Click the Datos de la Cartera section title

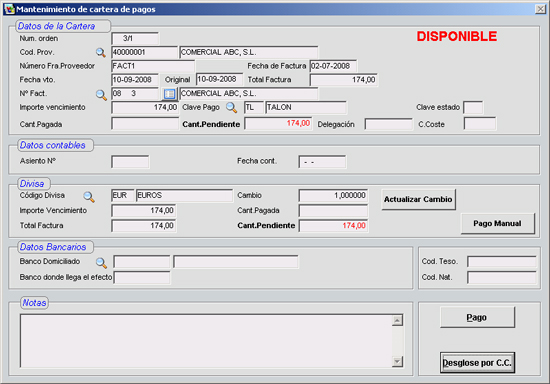56,26
